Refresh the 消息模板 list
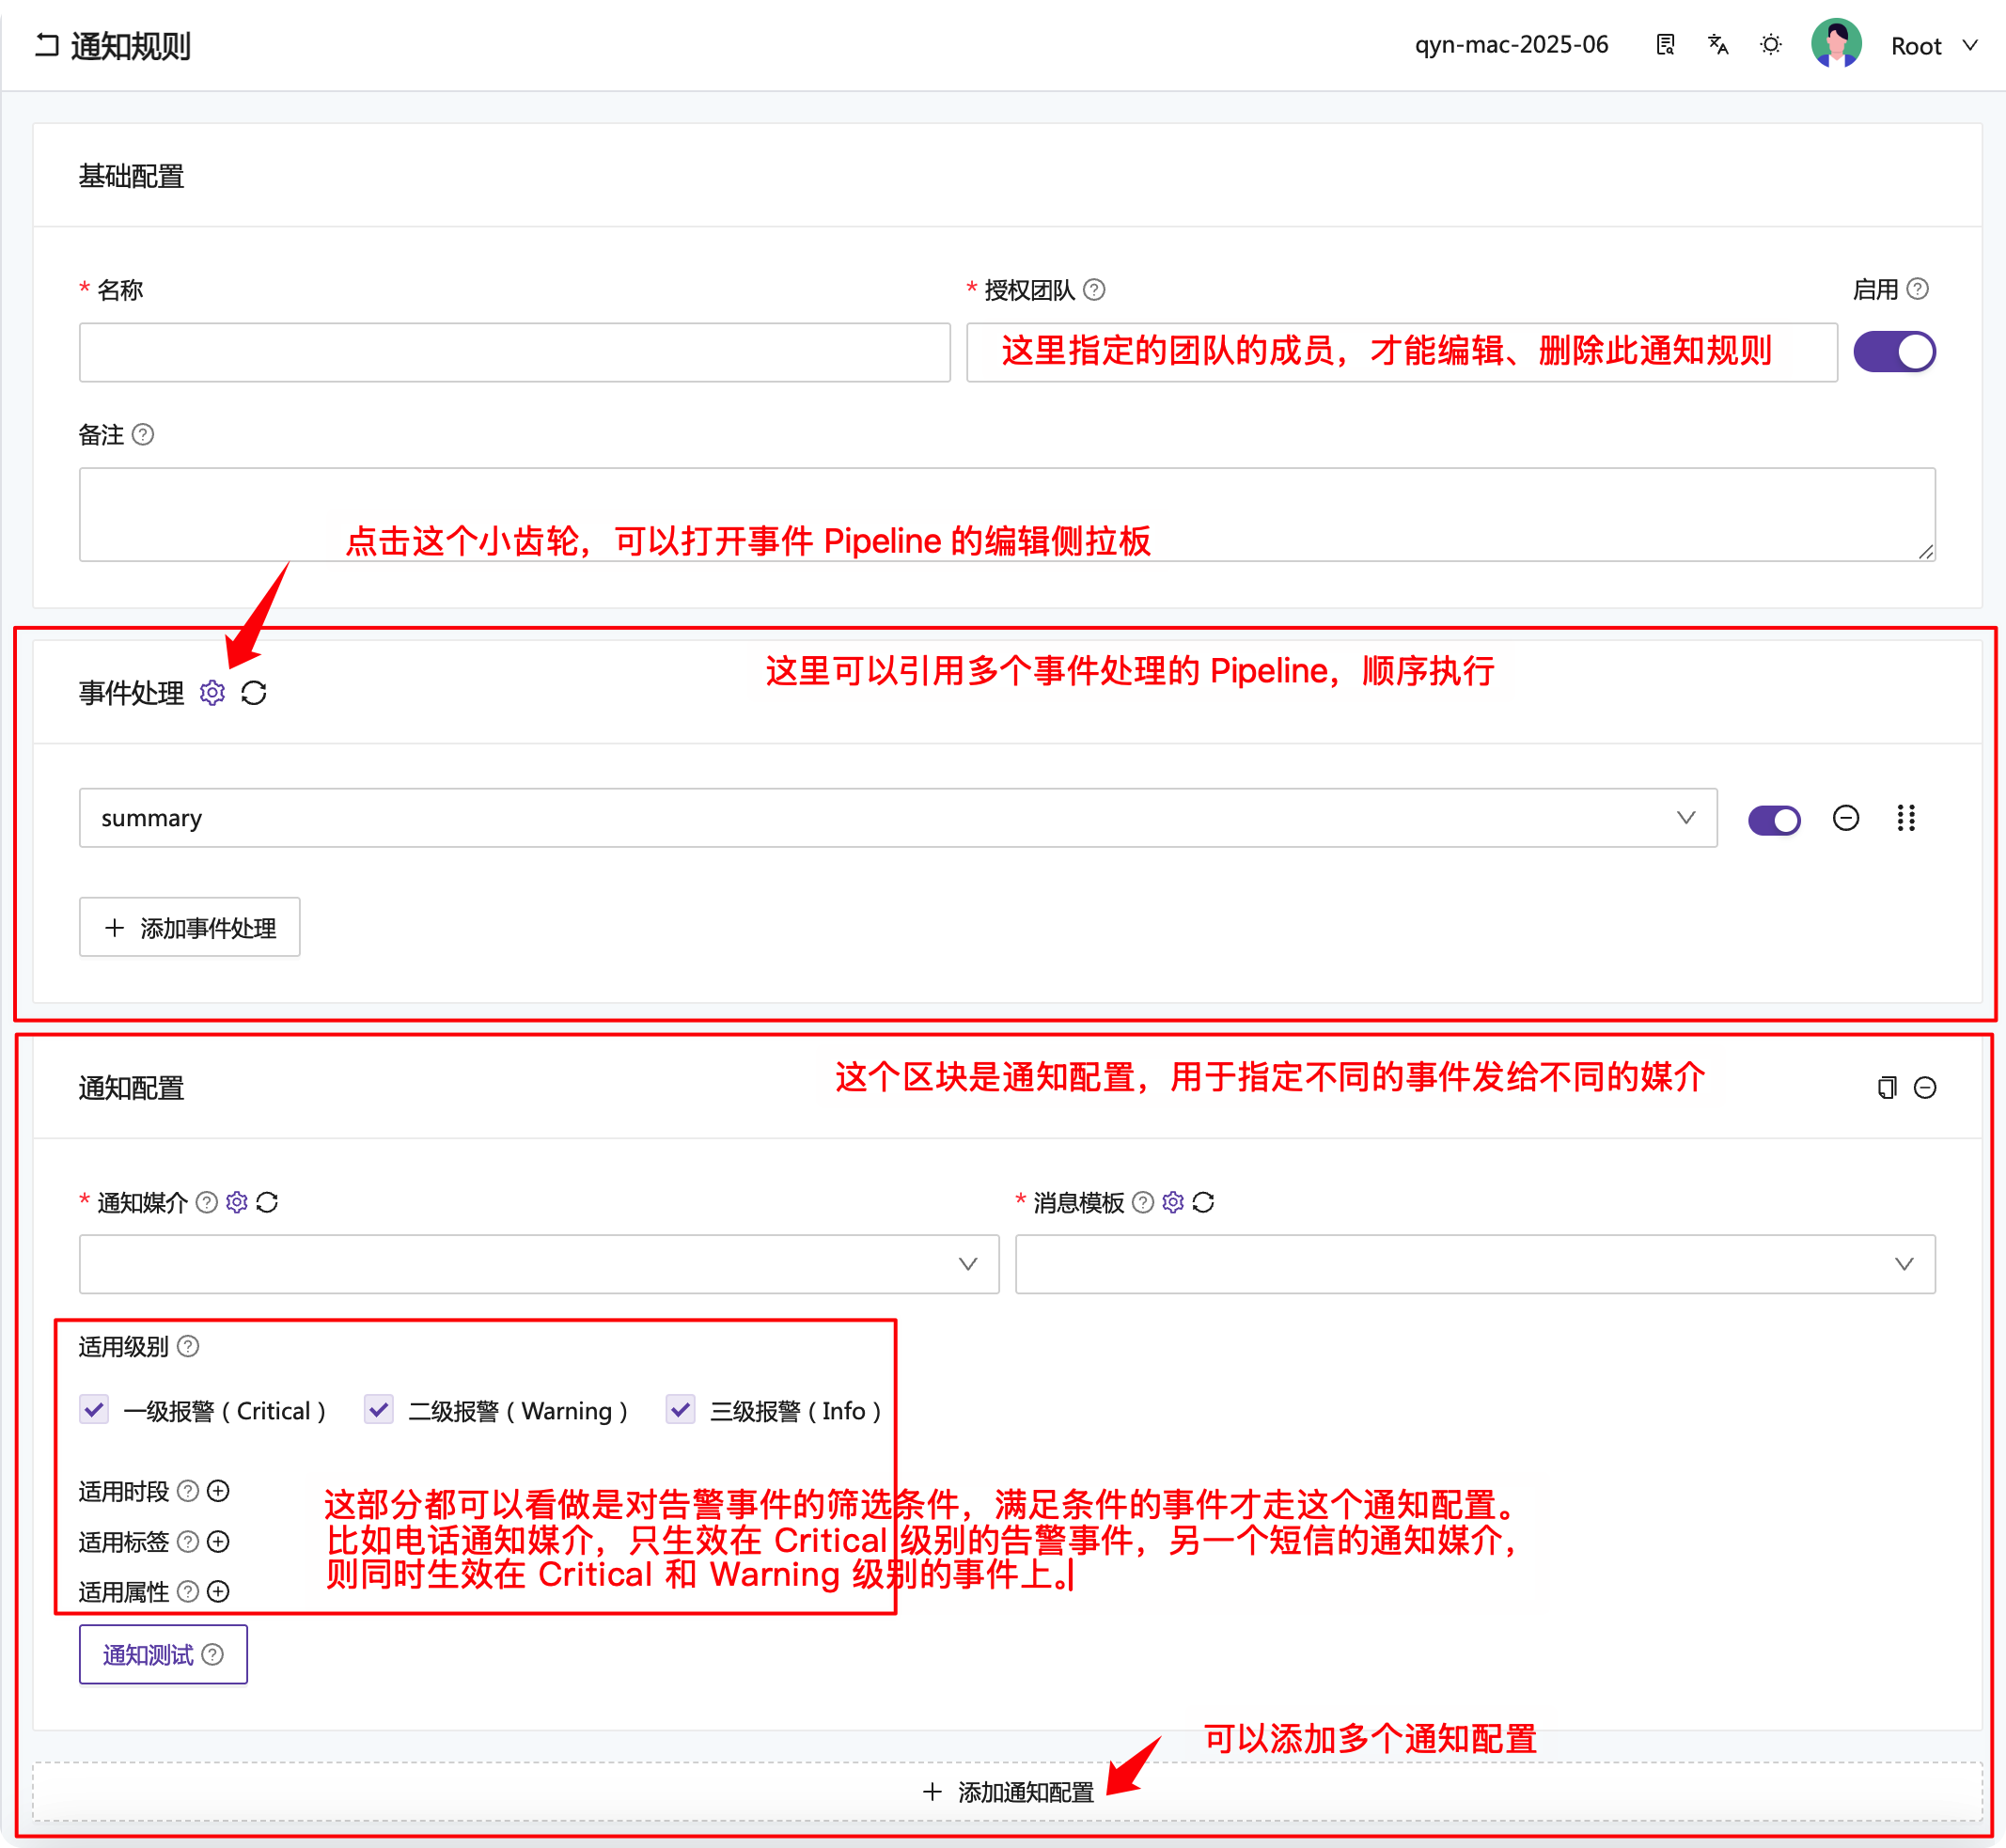Viewport: 2006px width, 1848px height. pos(1203,1202)
